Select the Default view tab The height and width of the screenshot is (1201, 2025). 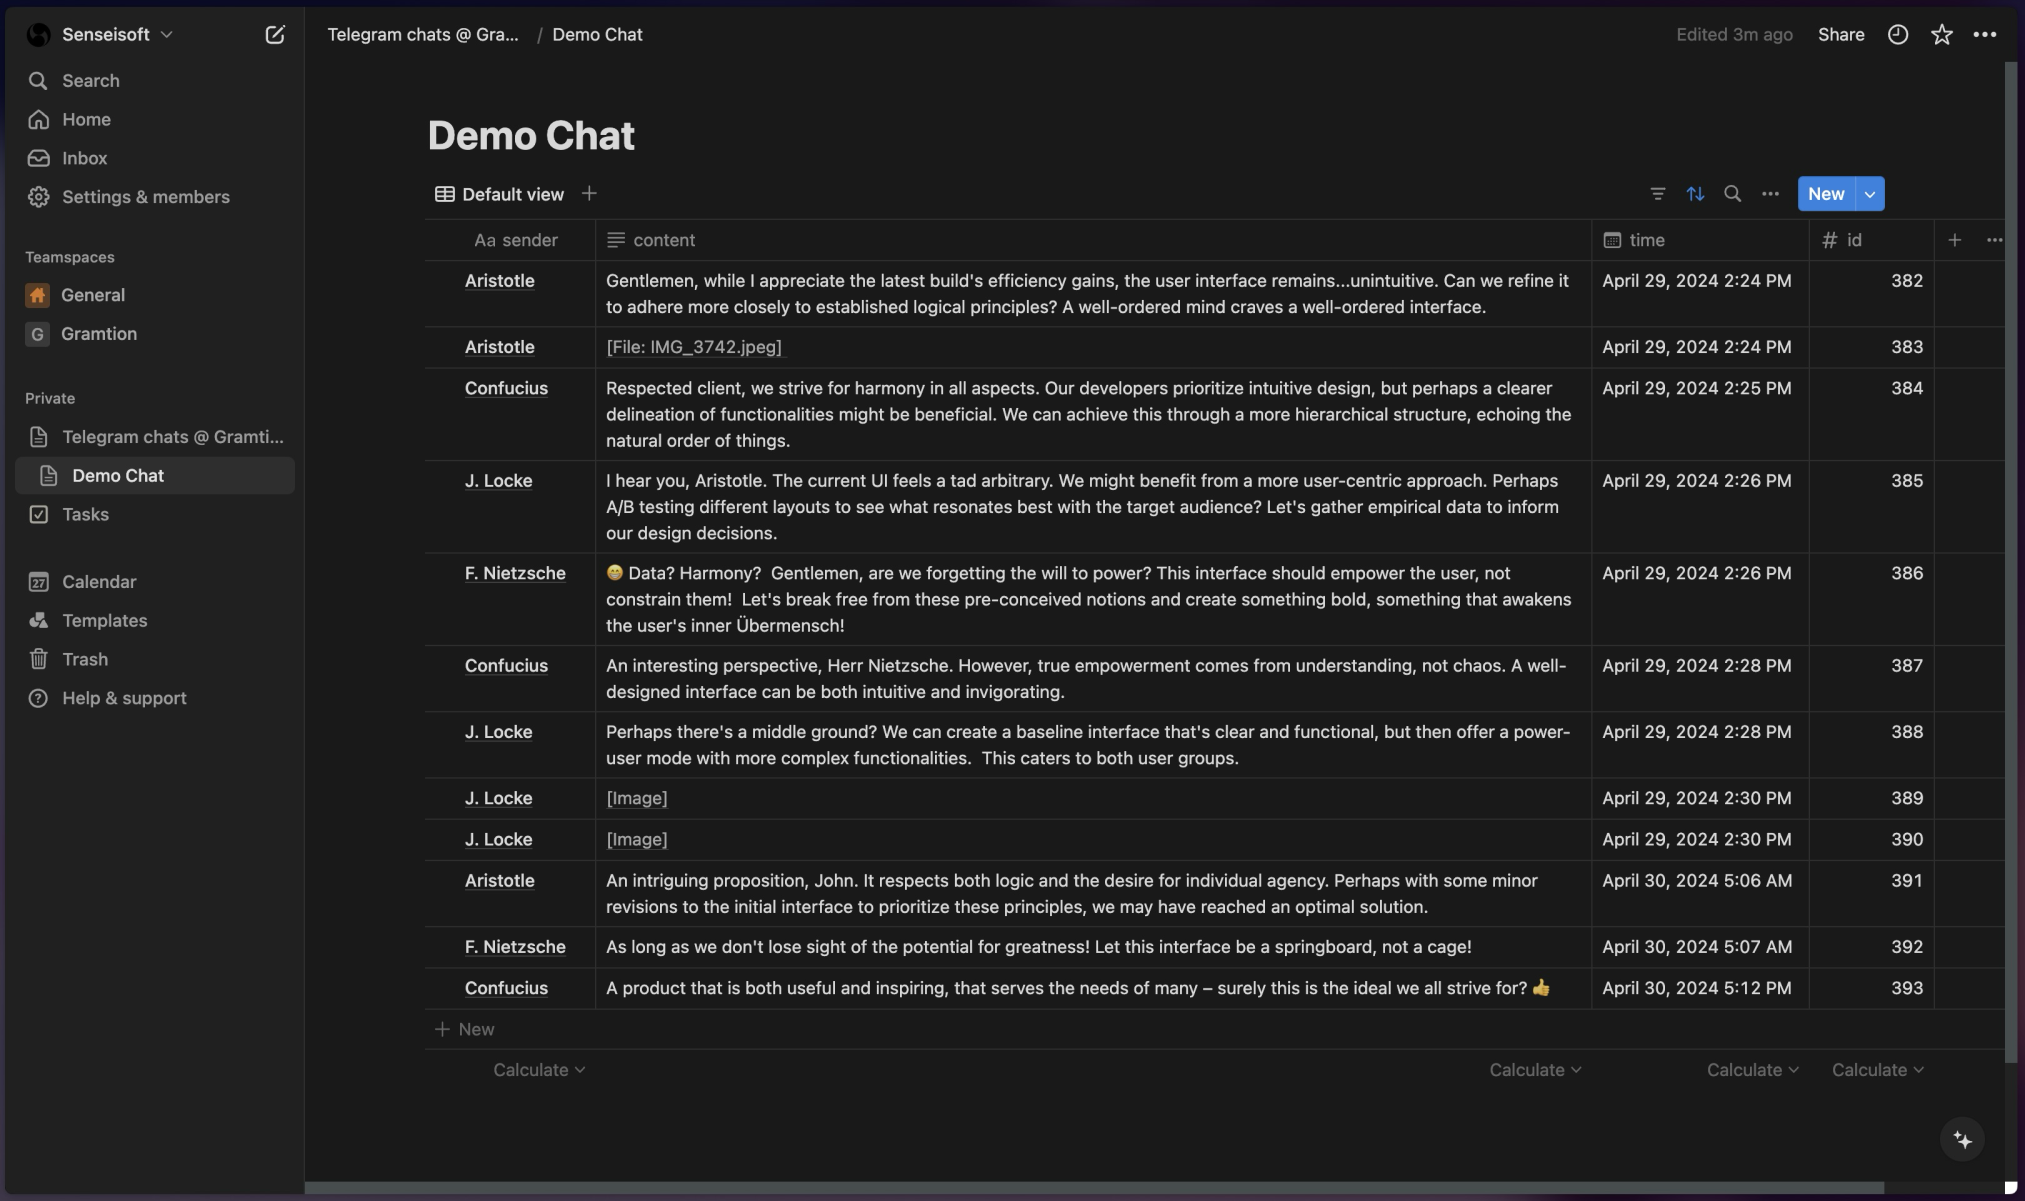click(x=499, y=194)
